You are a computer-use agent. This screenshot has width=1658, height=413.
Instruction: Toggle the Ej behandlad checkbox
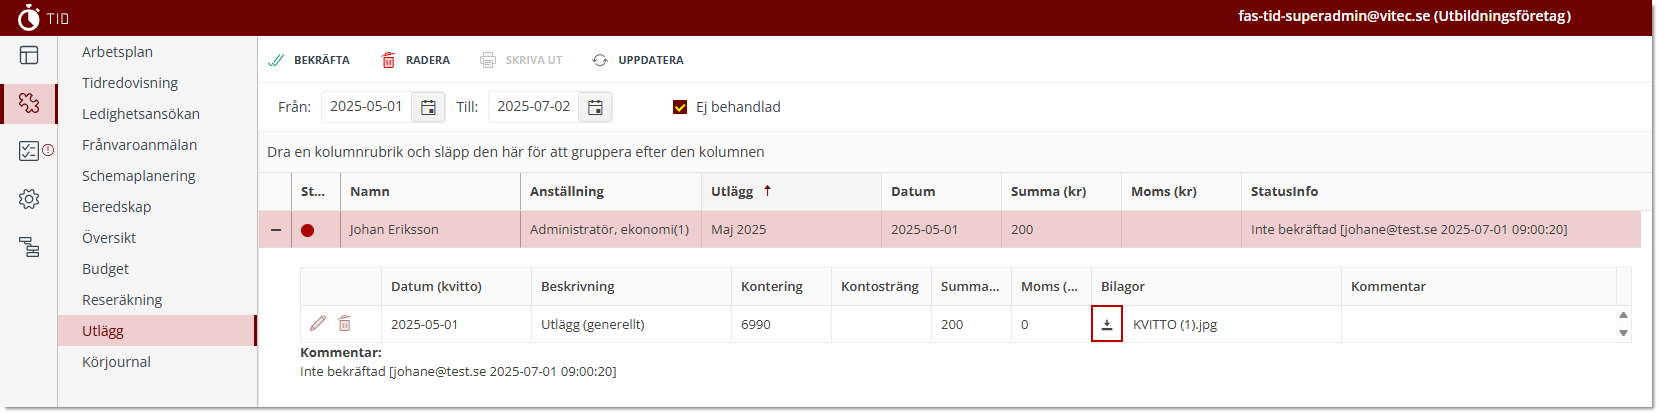tap(680, 107)
